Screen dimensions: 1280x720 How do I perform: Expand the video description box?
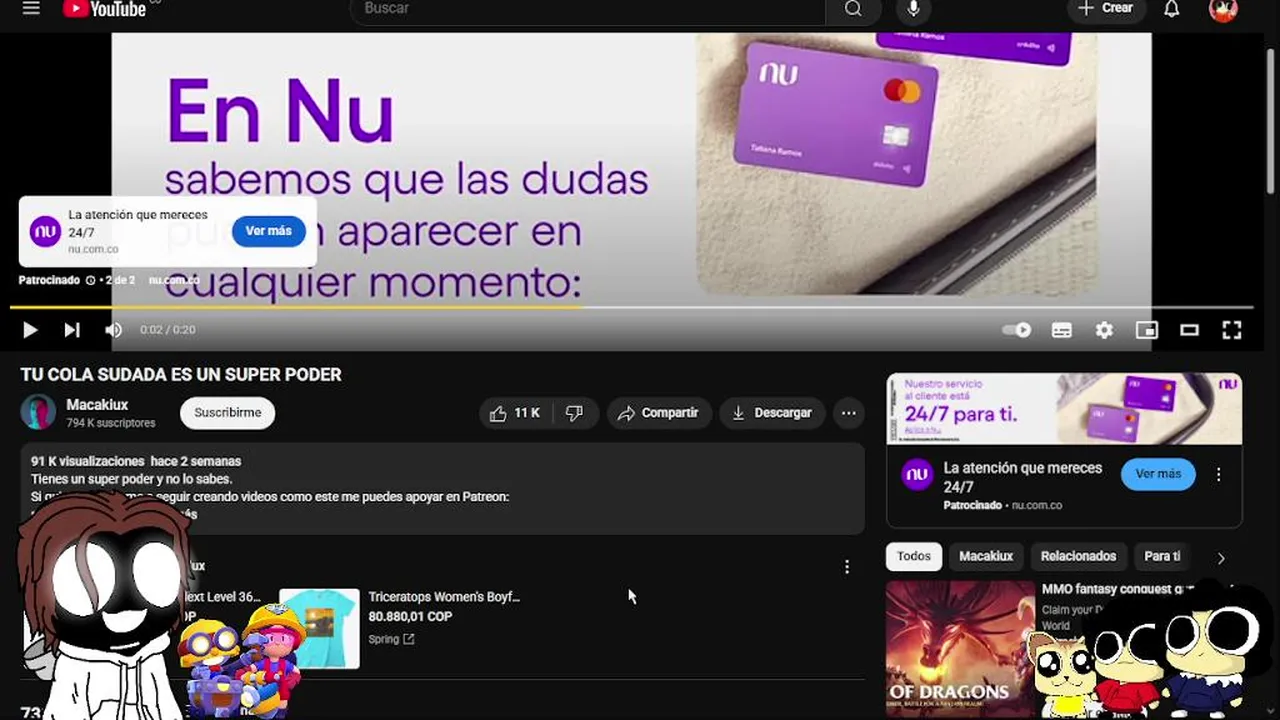[442, 488]
